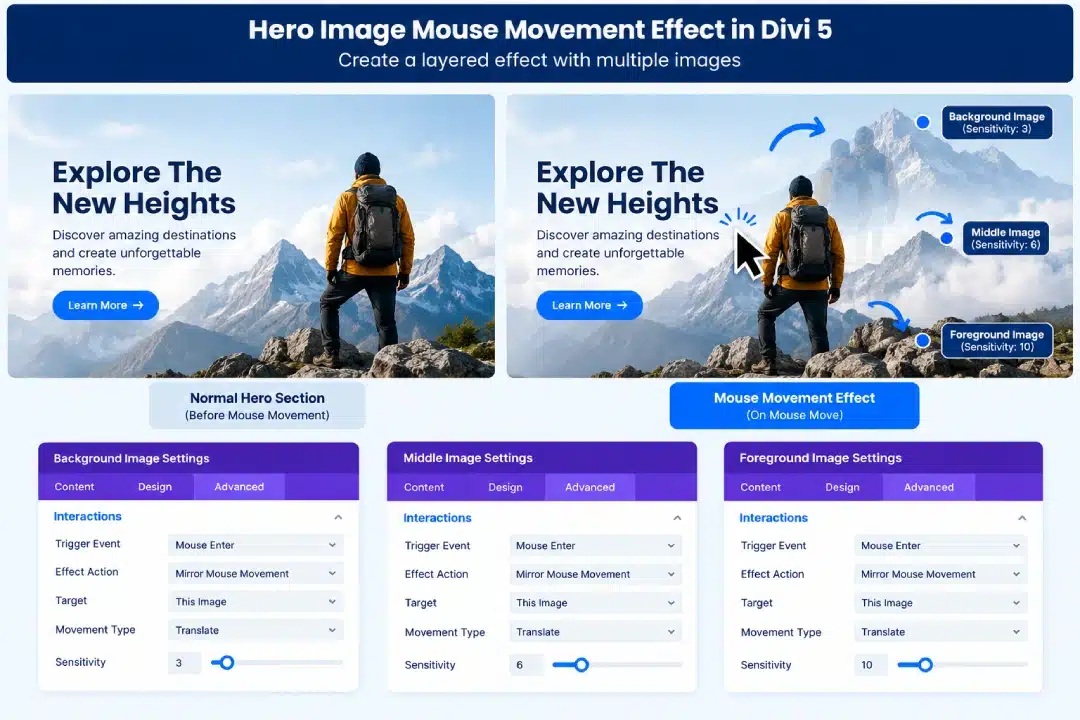This screenshot has height=720, width=1080.
Task: Open Movement Type dropdown in Foreground Image Settings
Action: pyautogui.click(x=941, y=632)
